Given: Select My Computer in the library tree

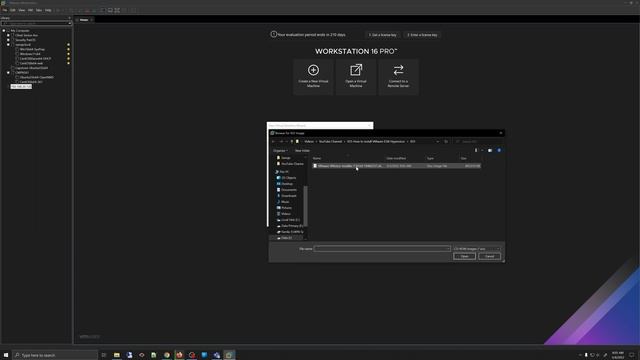Looking at the screenshot, I should click(x=20, y=31).
